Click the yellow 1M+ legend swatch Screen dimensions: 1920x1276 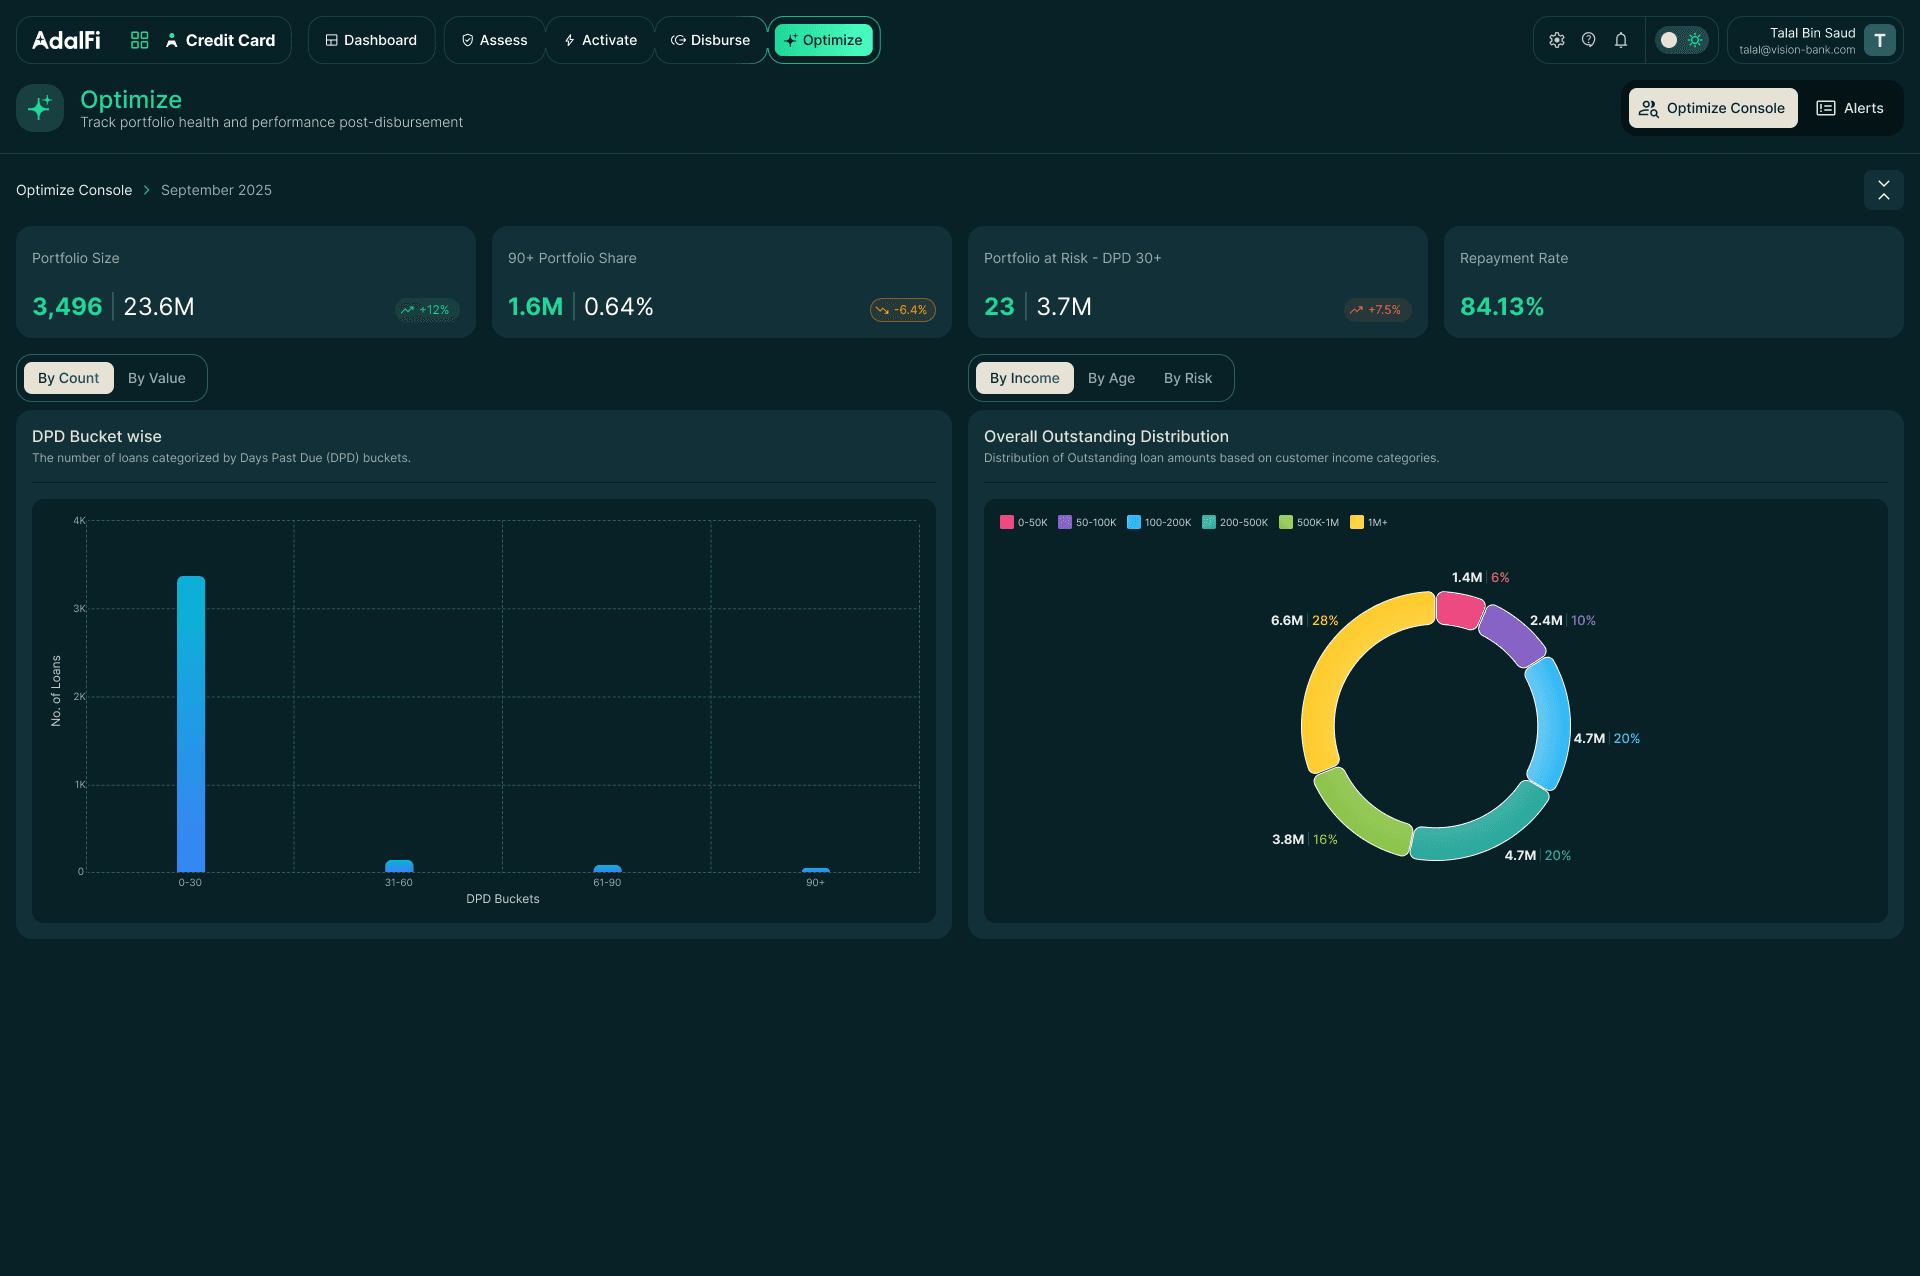tap(1355, 522)
